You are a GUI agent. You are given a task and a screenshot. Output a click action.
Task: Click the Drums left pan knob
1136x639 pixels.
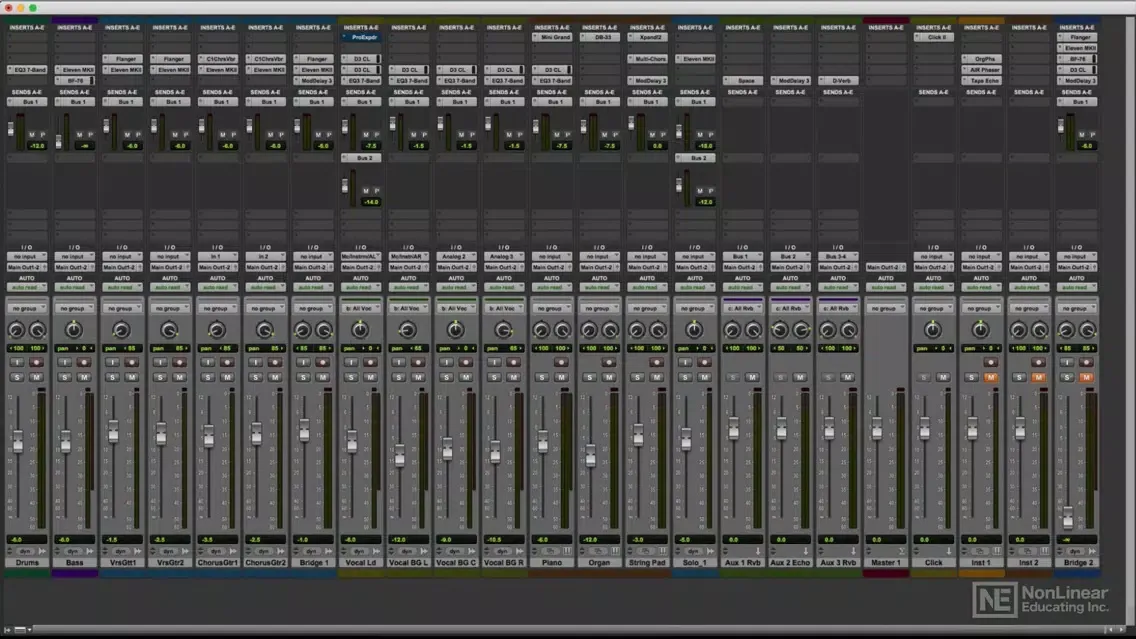[16, 330]
